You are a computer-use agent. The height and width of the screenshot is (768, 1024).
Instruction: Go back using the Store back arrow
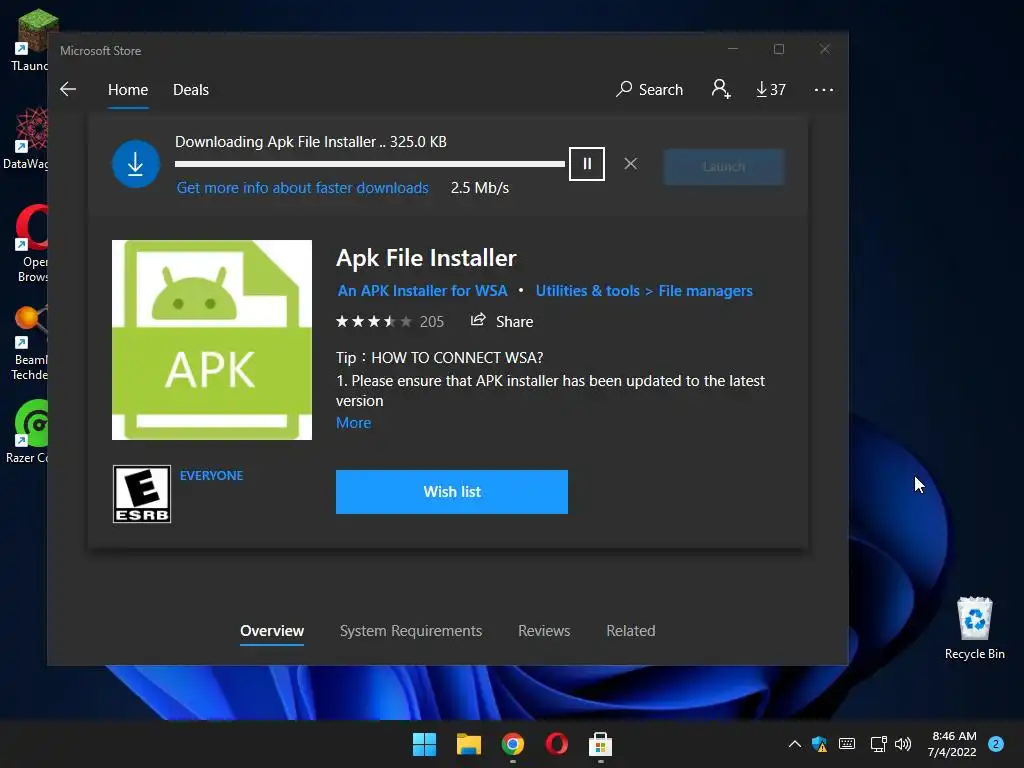[x=68, y=89]
